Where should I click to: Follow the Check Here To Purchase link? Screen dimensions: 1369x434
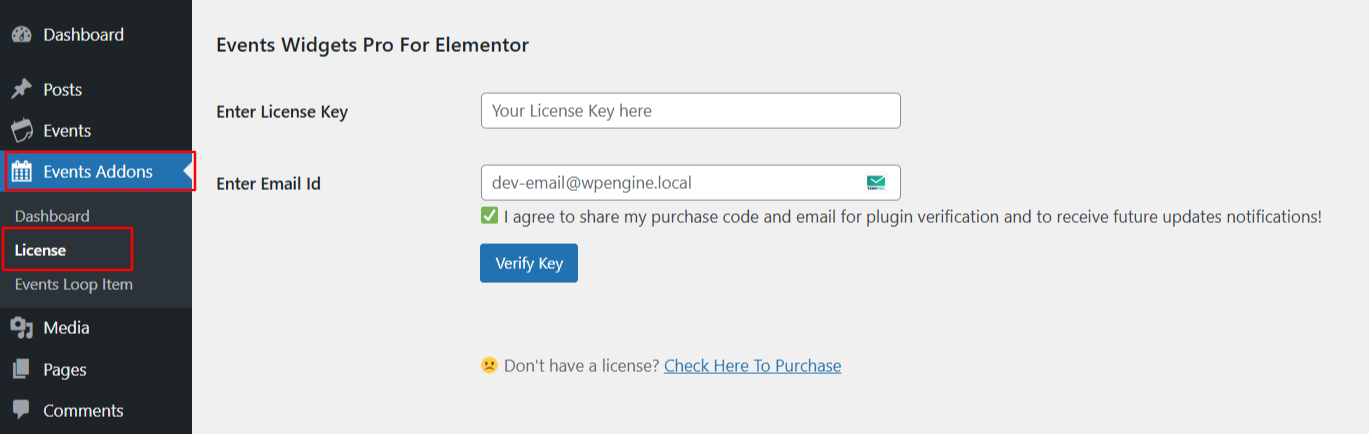752,366
